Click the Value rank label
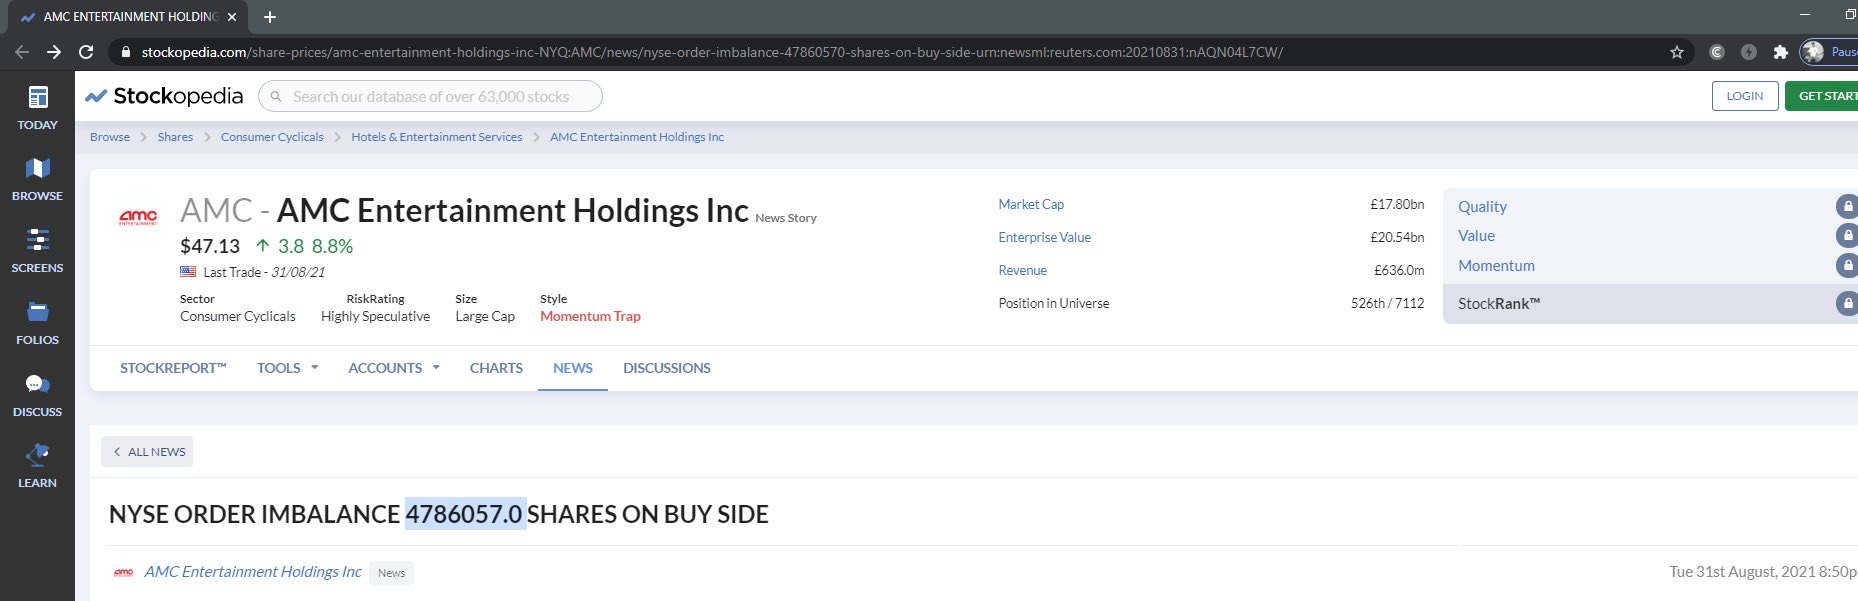 (x=1476, y=236)
